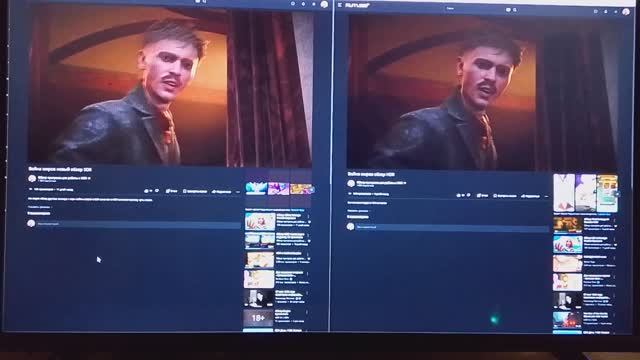Like the video in the right window
Screen dimensions: 640x360
tap(460, 195)
